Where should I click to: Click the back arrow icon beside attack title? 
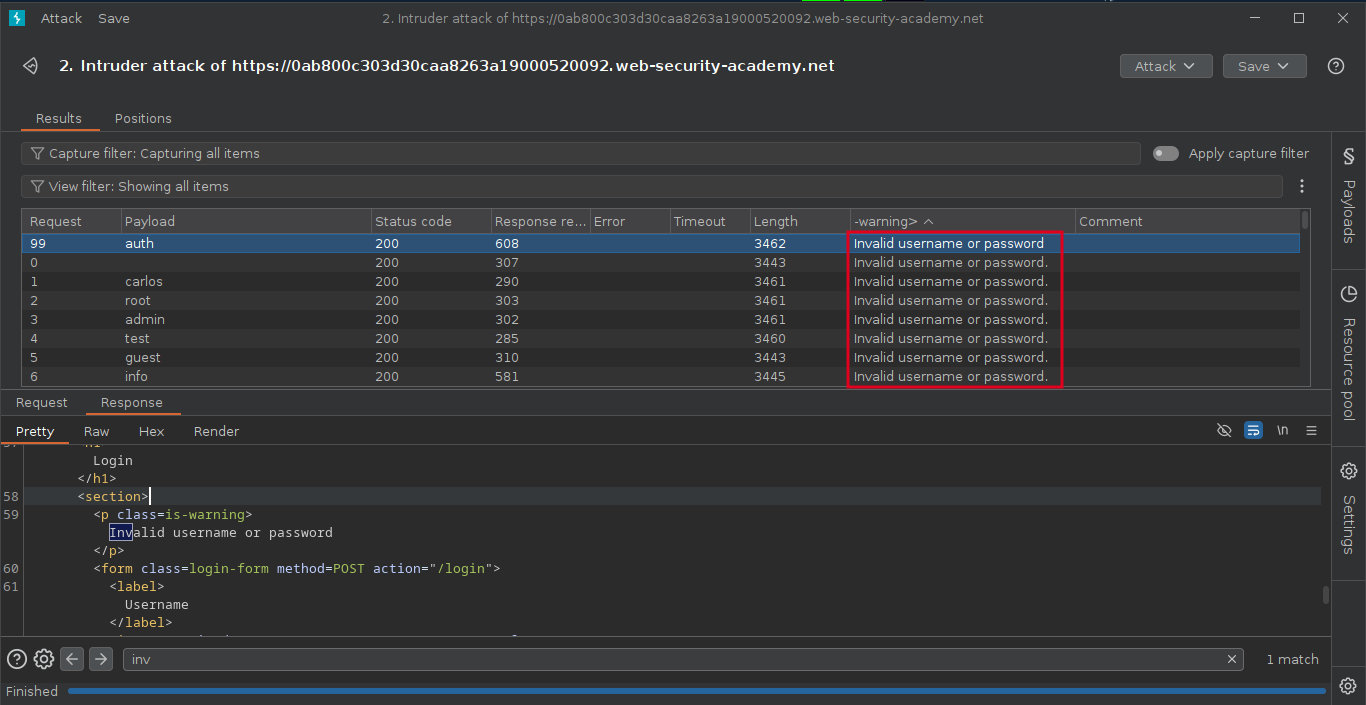[x=31, y=66]
